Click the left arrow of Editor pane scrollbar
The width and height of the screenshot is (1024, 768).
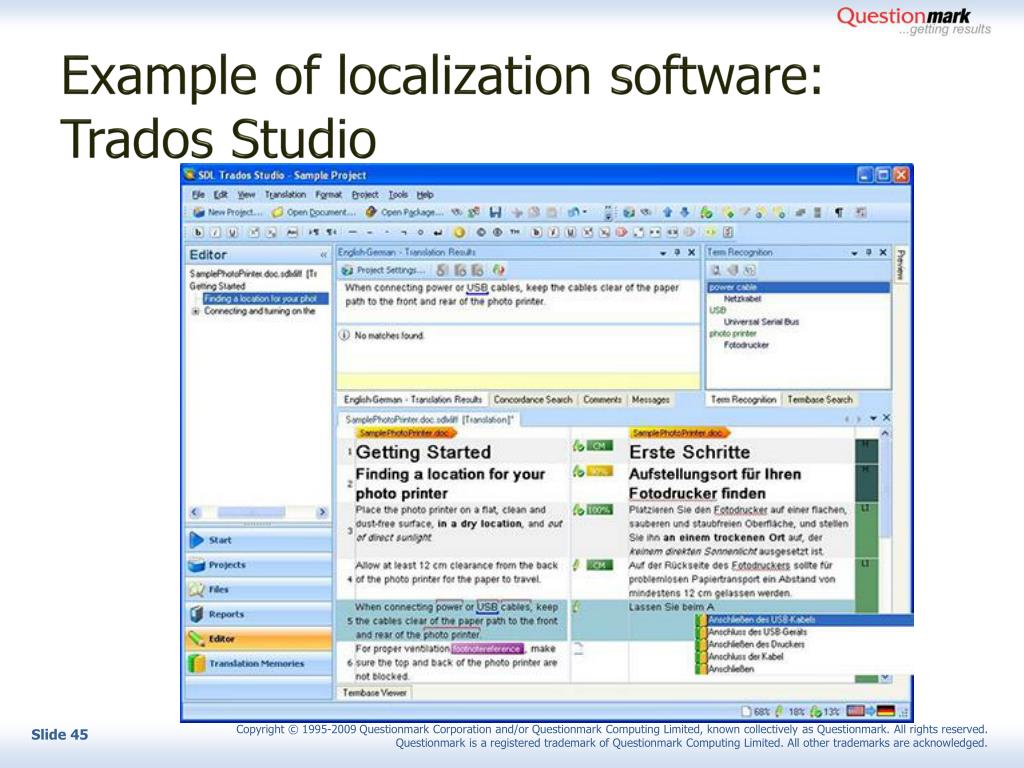(195, 513)
